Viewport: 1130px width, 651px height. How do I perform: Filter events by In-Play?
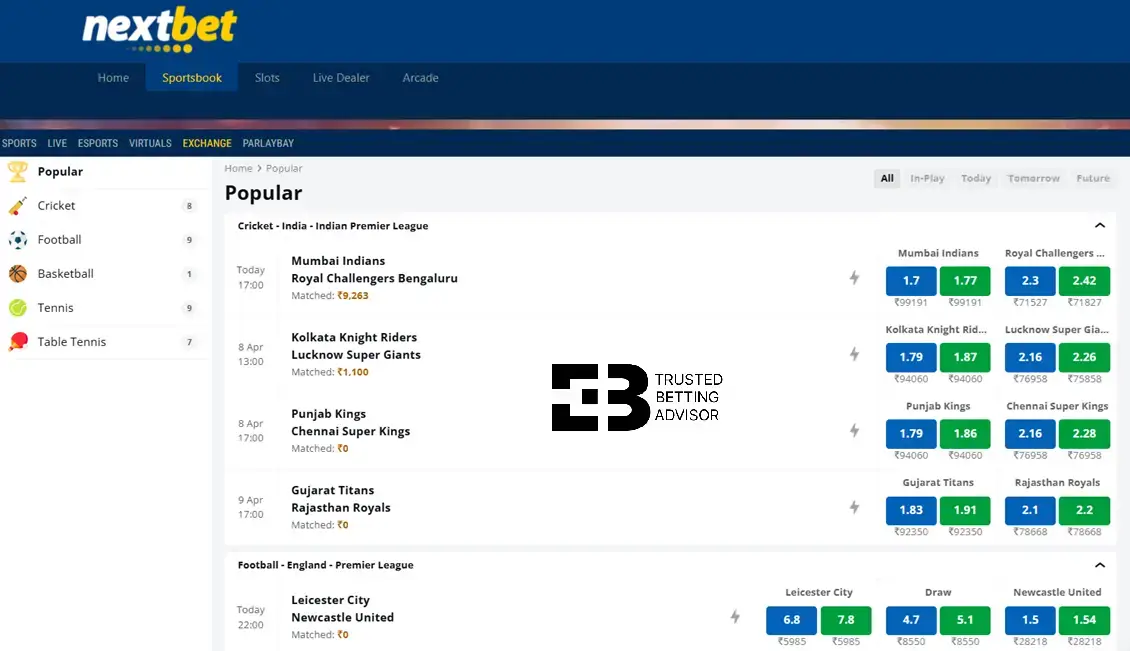[x=927, y=178]
